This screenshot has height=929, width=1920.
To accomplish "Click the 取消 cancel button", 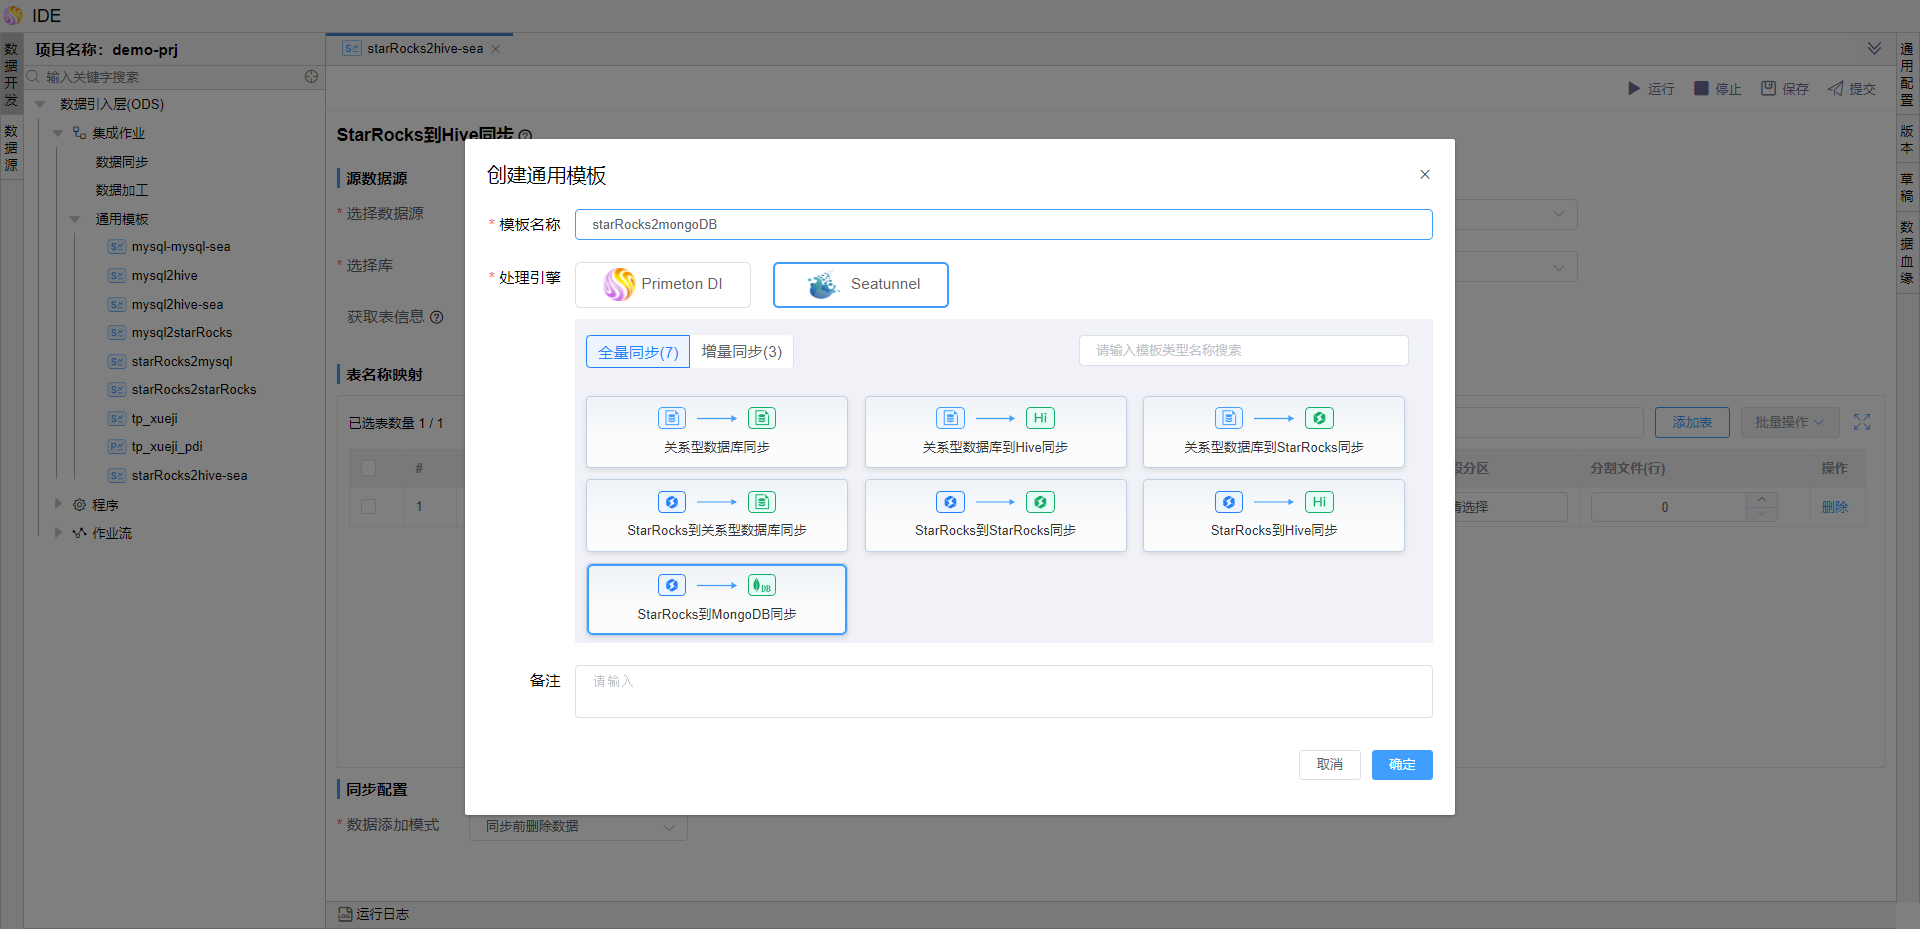I will click(x=1329, y=765).
